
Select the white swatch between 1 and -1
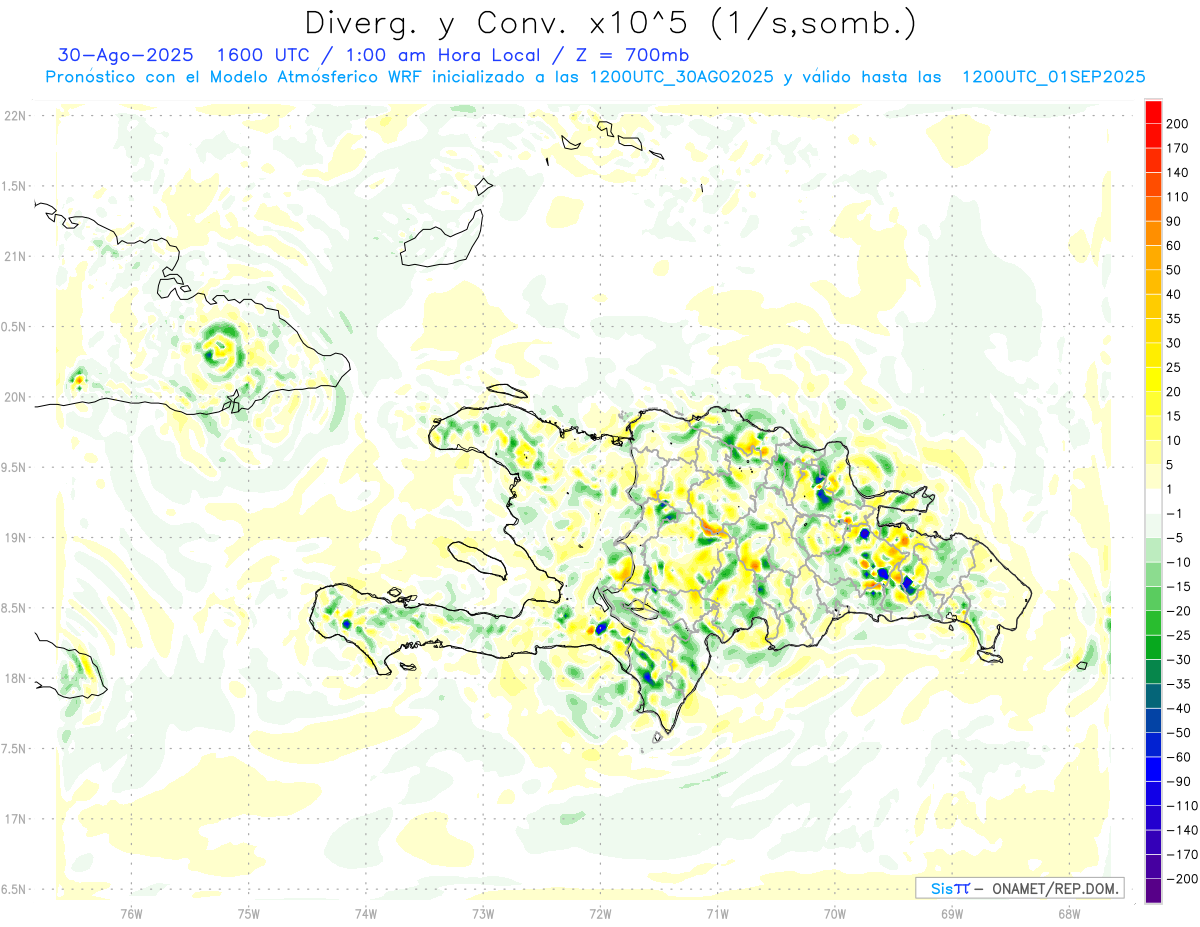coord(1153,501)
